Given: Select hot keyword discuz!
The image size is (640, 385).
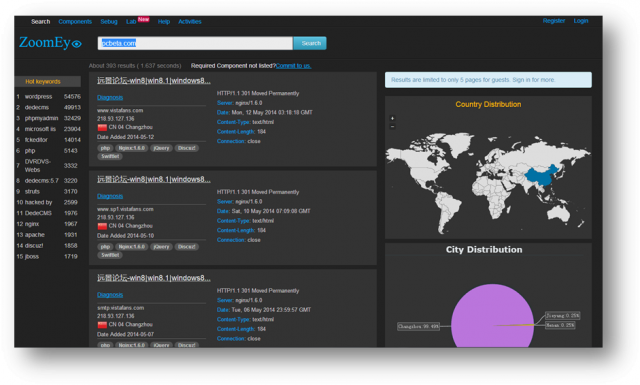Looking at the screenshot, I should click(x=34, y=246).
